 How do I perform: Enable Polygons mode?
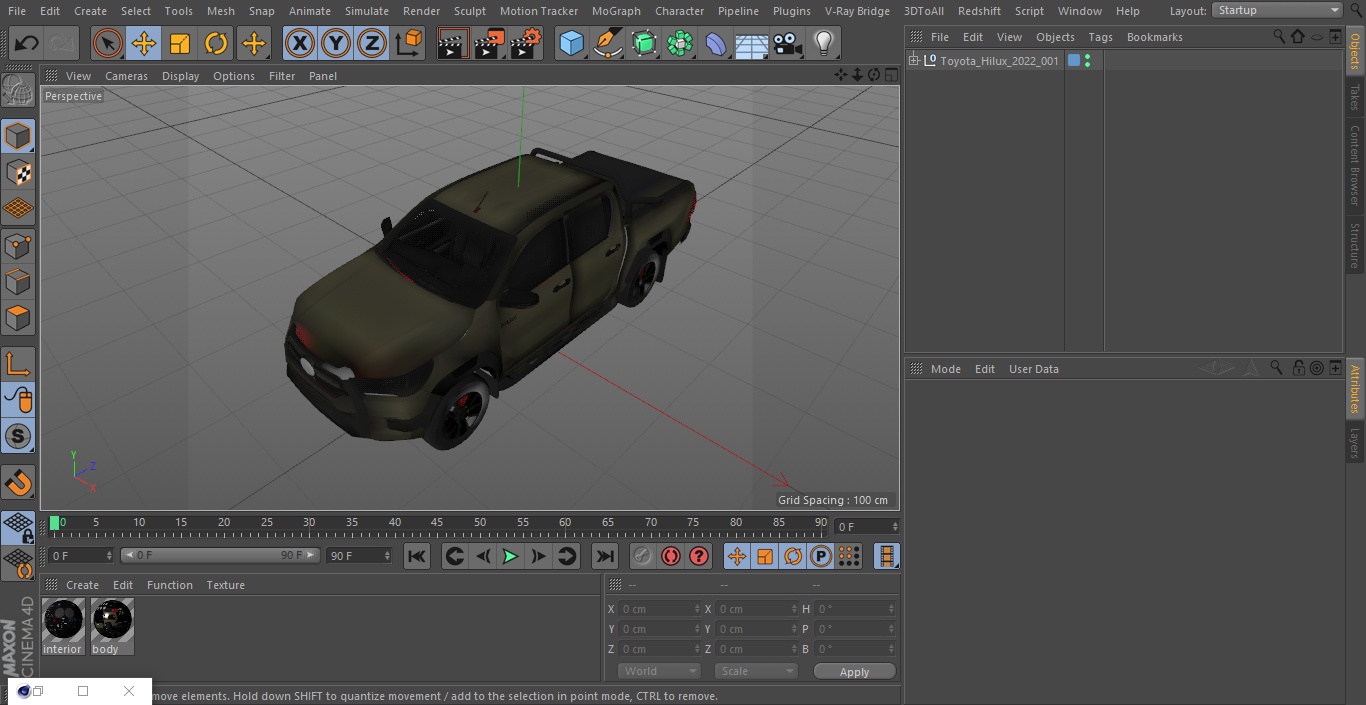tap(18, 318)
